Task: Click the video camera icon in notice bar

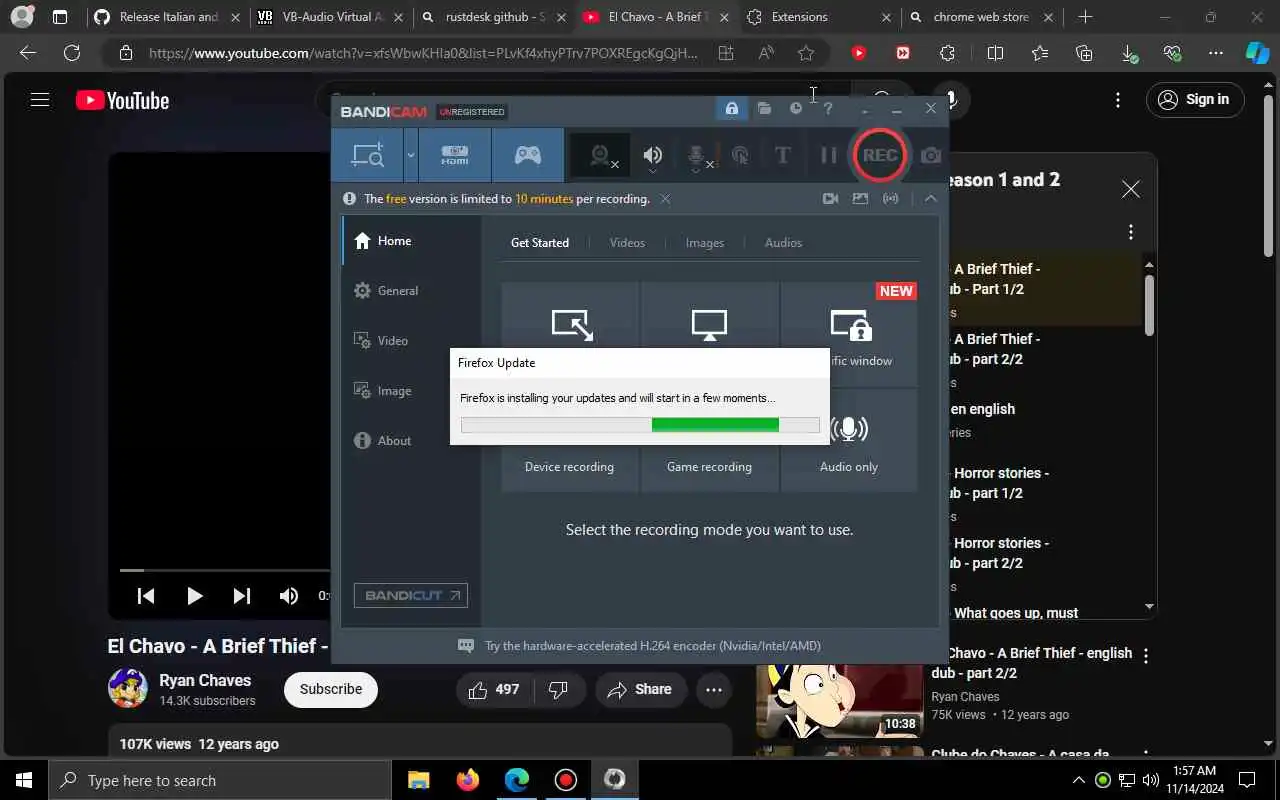Action: click(x=830, y=199)
